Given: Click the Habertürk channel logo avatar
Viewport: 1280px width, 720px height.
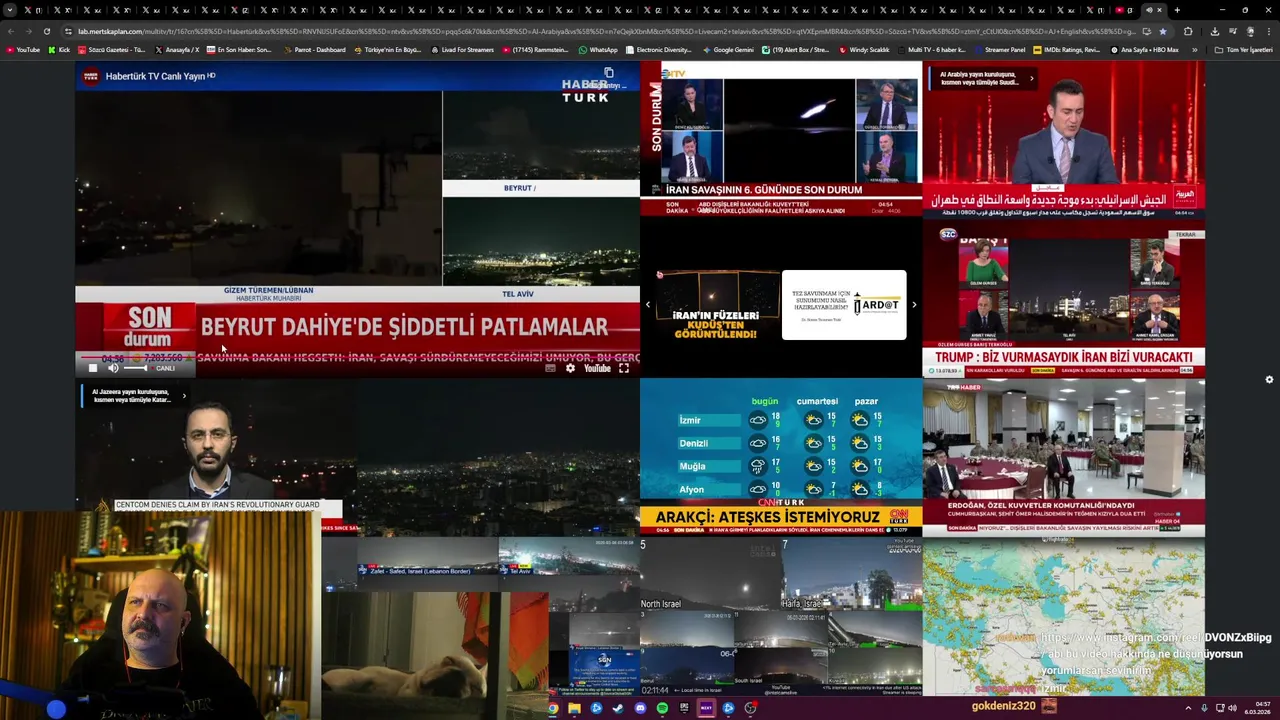Looking at the screenshot, I should click(91, 76).
